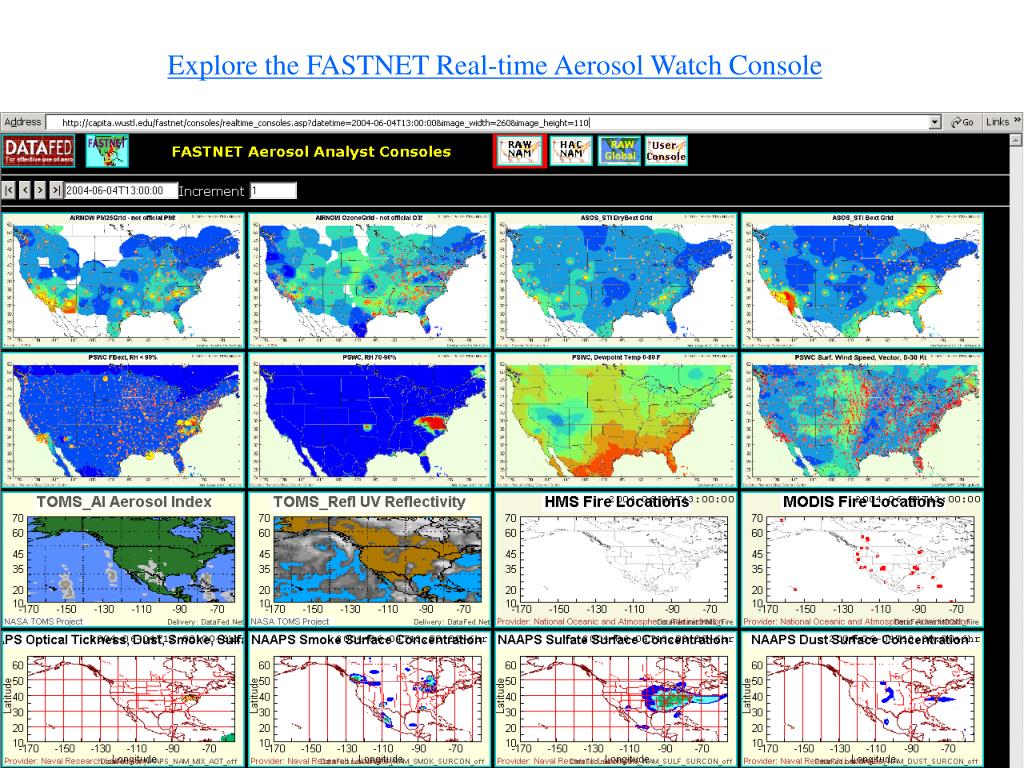Open the ASOS_STI DryBext Grid map
1024x768 pixels.
click(616, 281)
